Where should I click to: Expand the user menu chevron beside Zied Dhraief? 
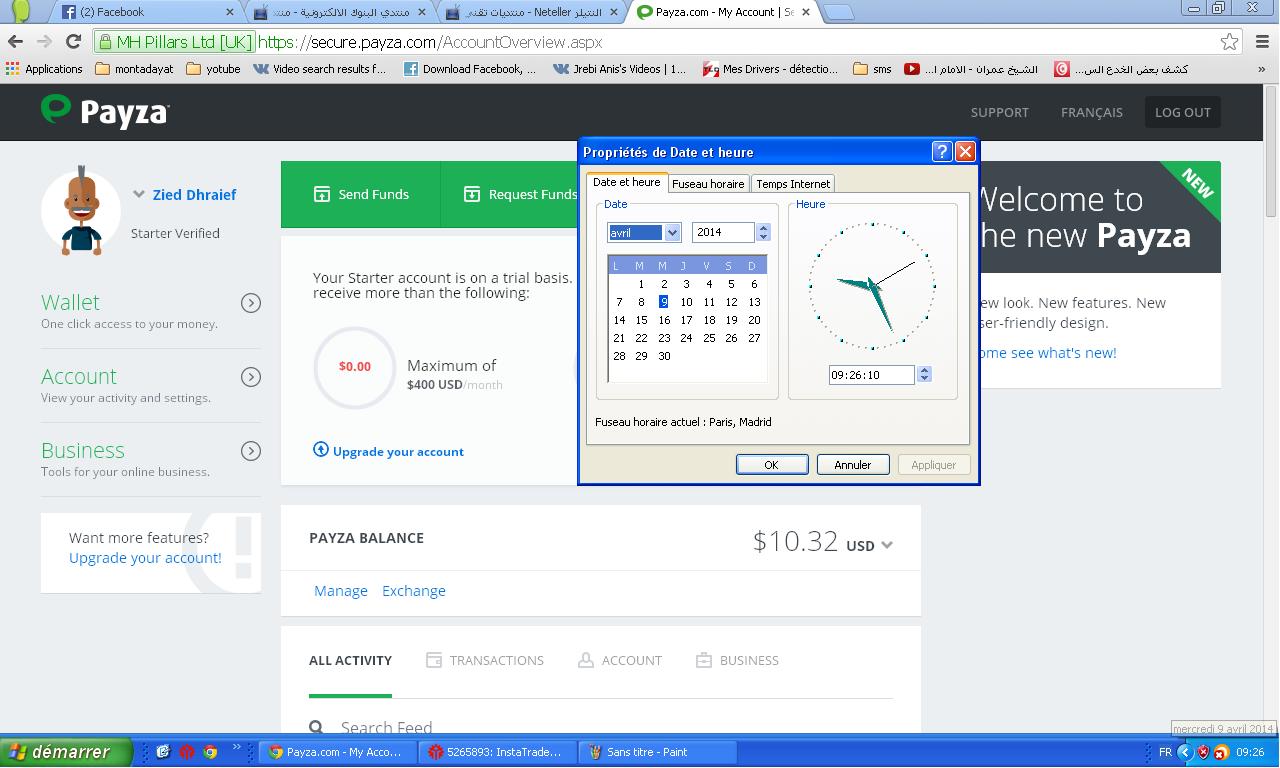(x=139, y=195)
